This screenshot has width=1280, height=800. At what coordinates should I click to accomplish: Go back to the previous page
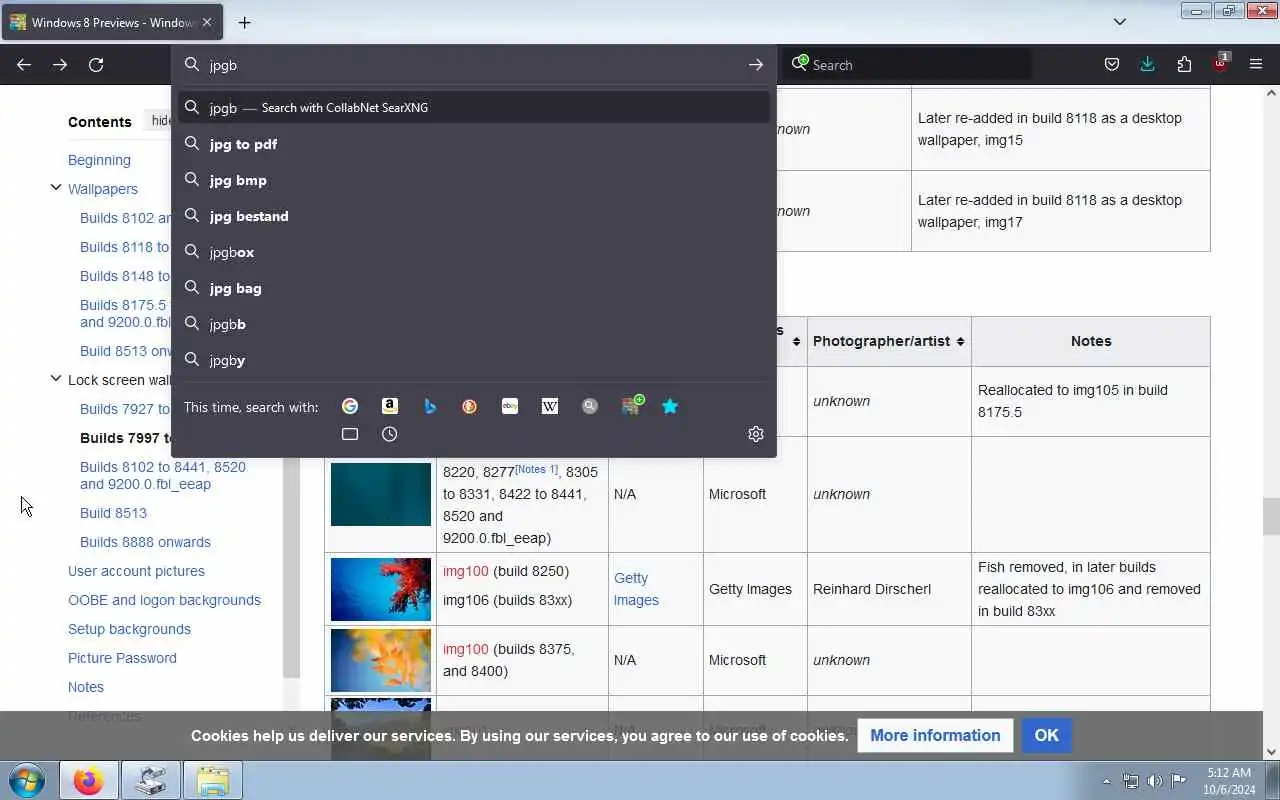pyautogui.click(x=24, y=65)
